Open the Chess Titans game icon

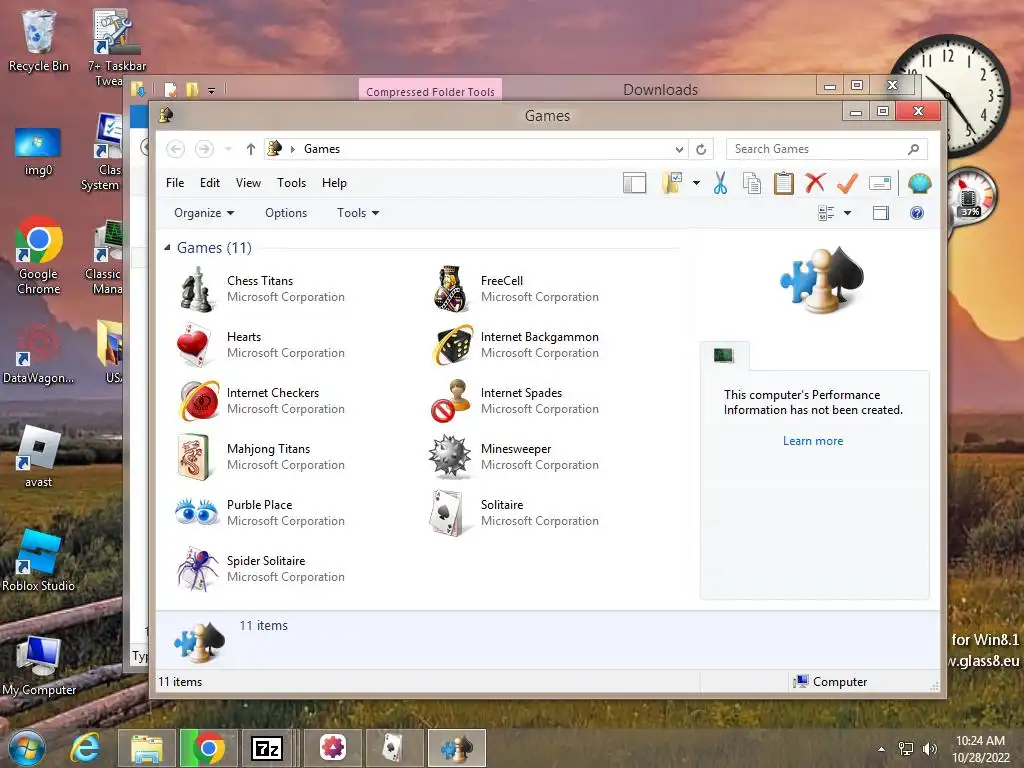coord(196,289)
